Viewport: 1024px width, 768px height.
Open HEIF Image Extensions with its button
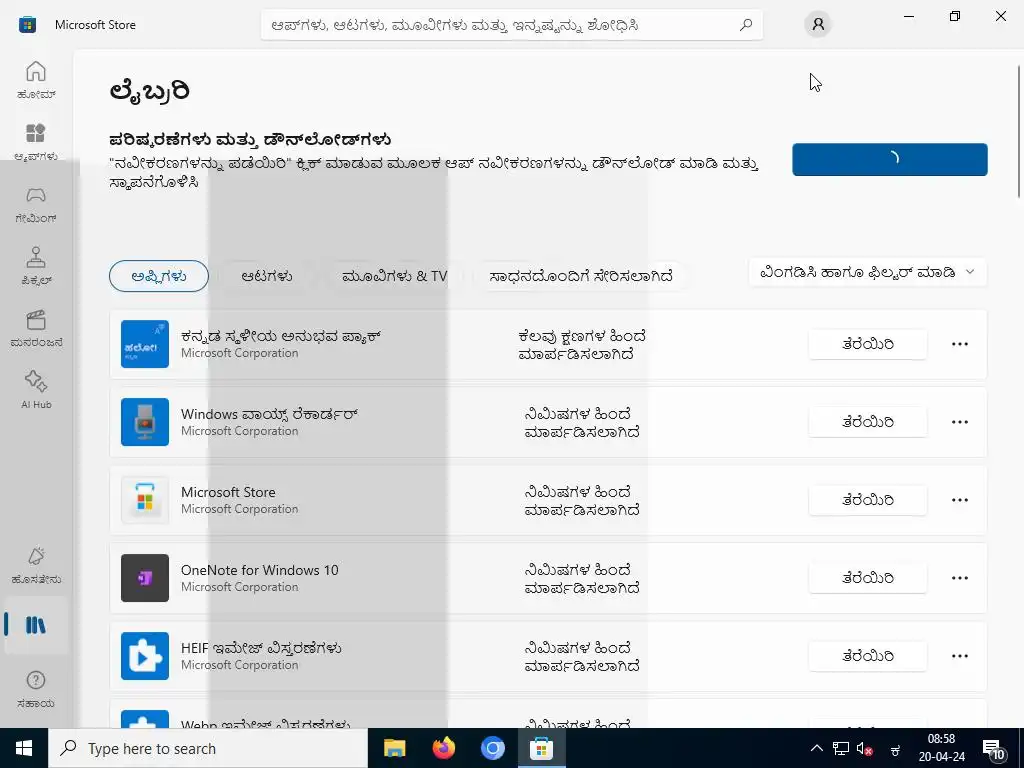[867, 656]
